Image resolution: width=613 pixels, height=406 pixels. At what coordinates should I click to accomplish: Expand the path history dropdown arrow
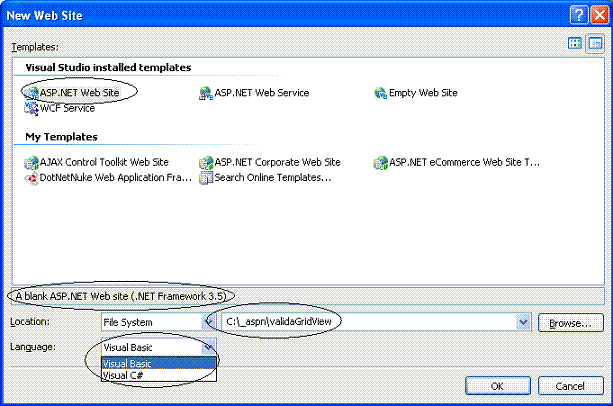tap(523, 322)
